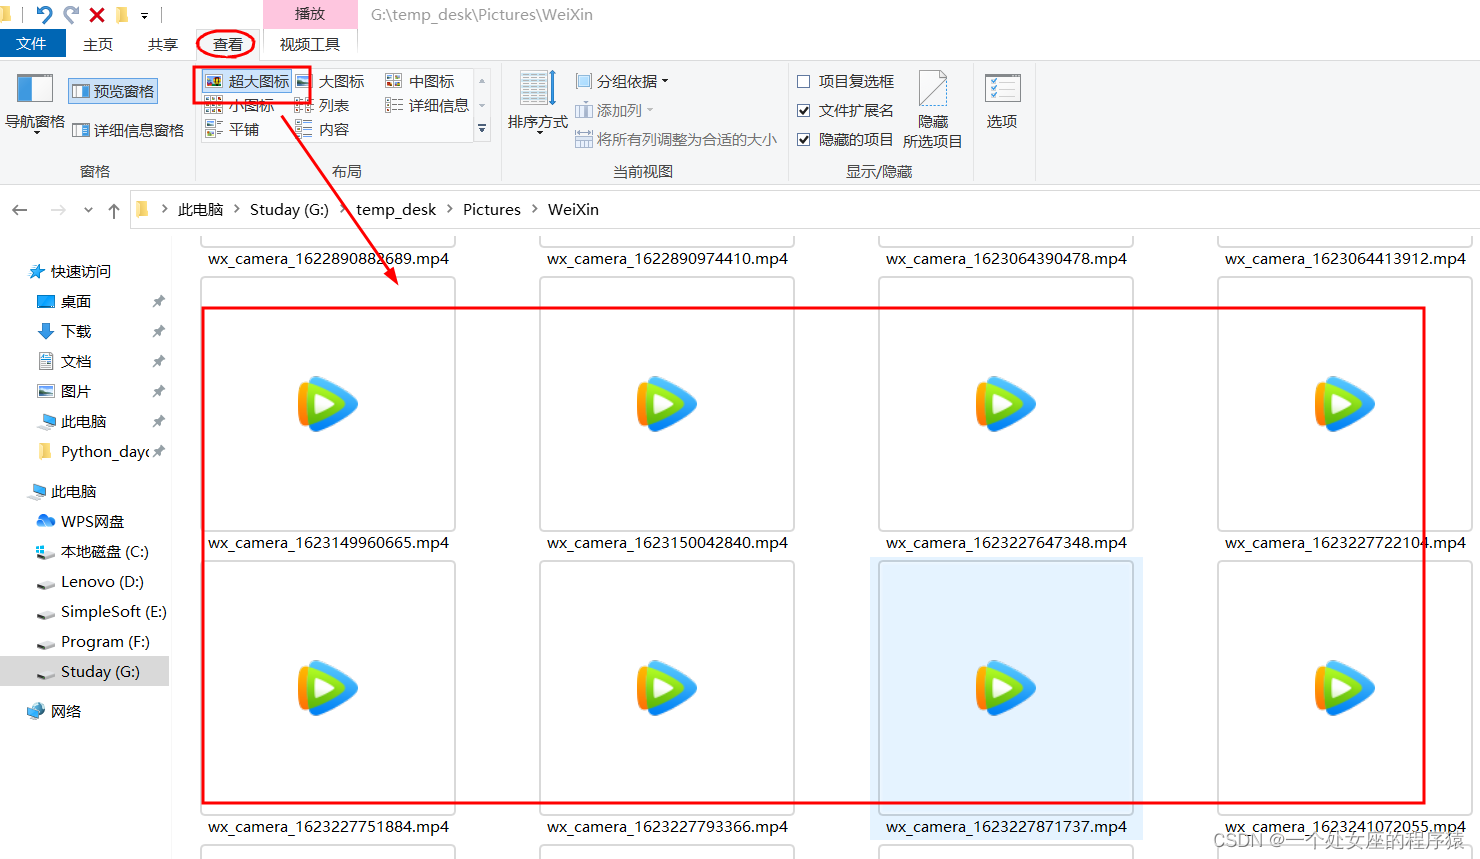This screenshot has height=859, width=1480.
Task: Choose 内容 layout
Action: pos(322,129)
